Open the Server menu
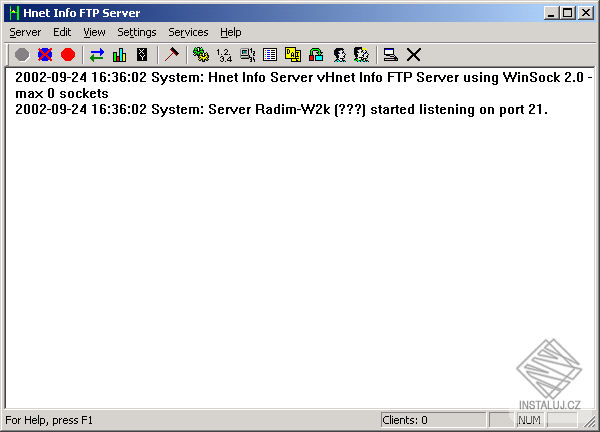This screenshot has width=600, height=432. (x=25, y=32)
